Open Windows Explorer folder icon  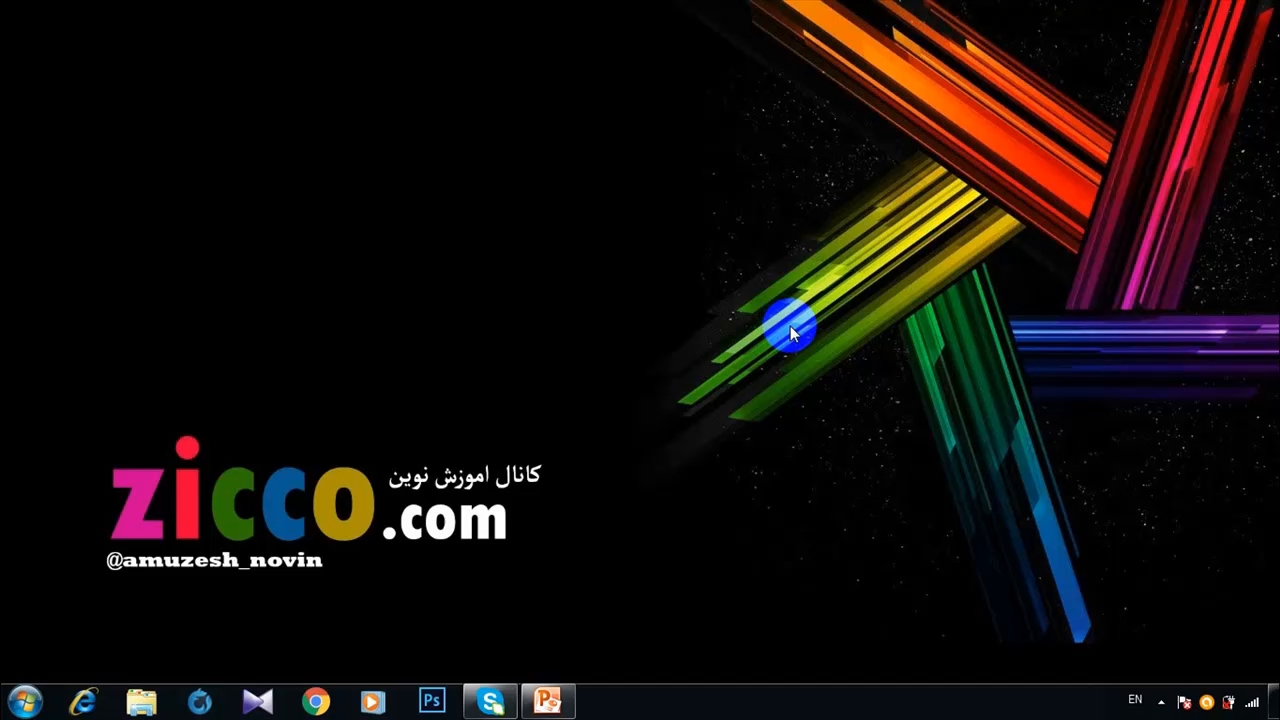point(141,701)
